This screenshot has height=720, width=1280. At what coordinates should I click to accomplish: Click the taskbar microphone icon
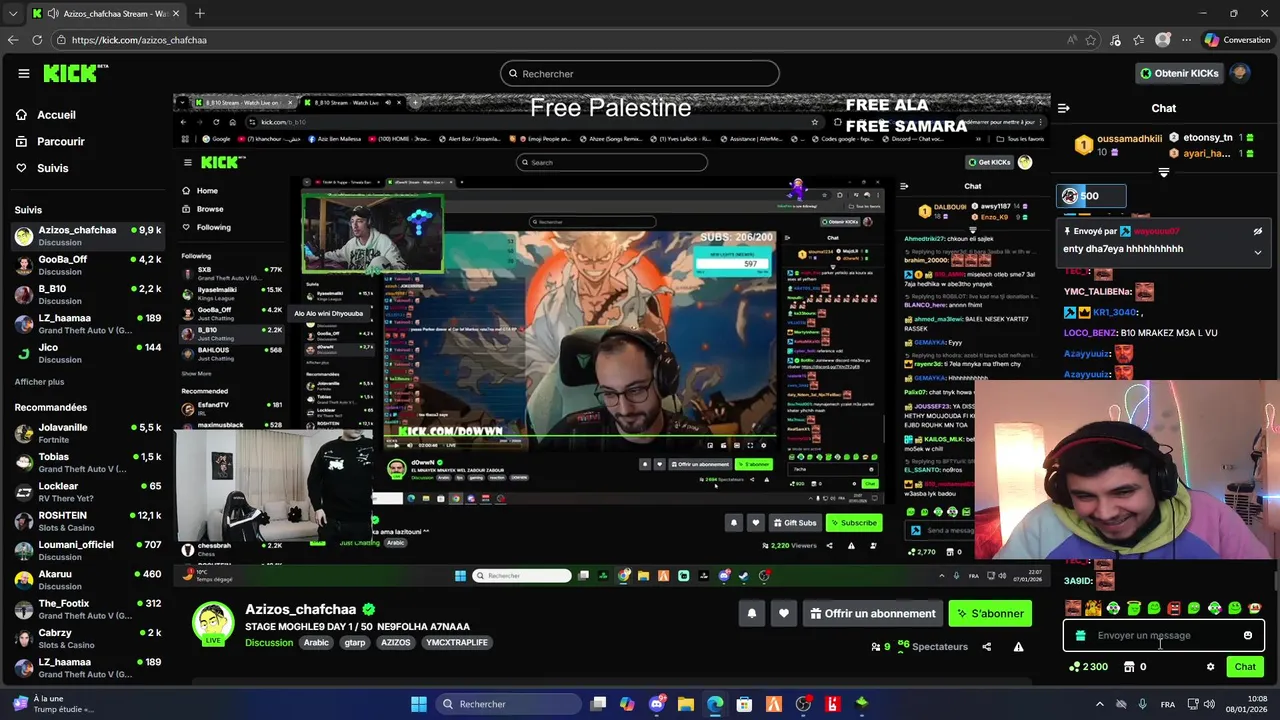[x=1143, y=704]
